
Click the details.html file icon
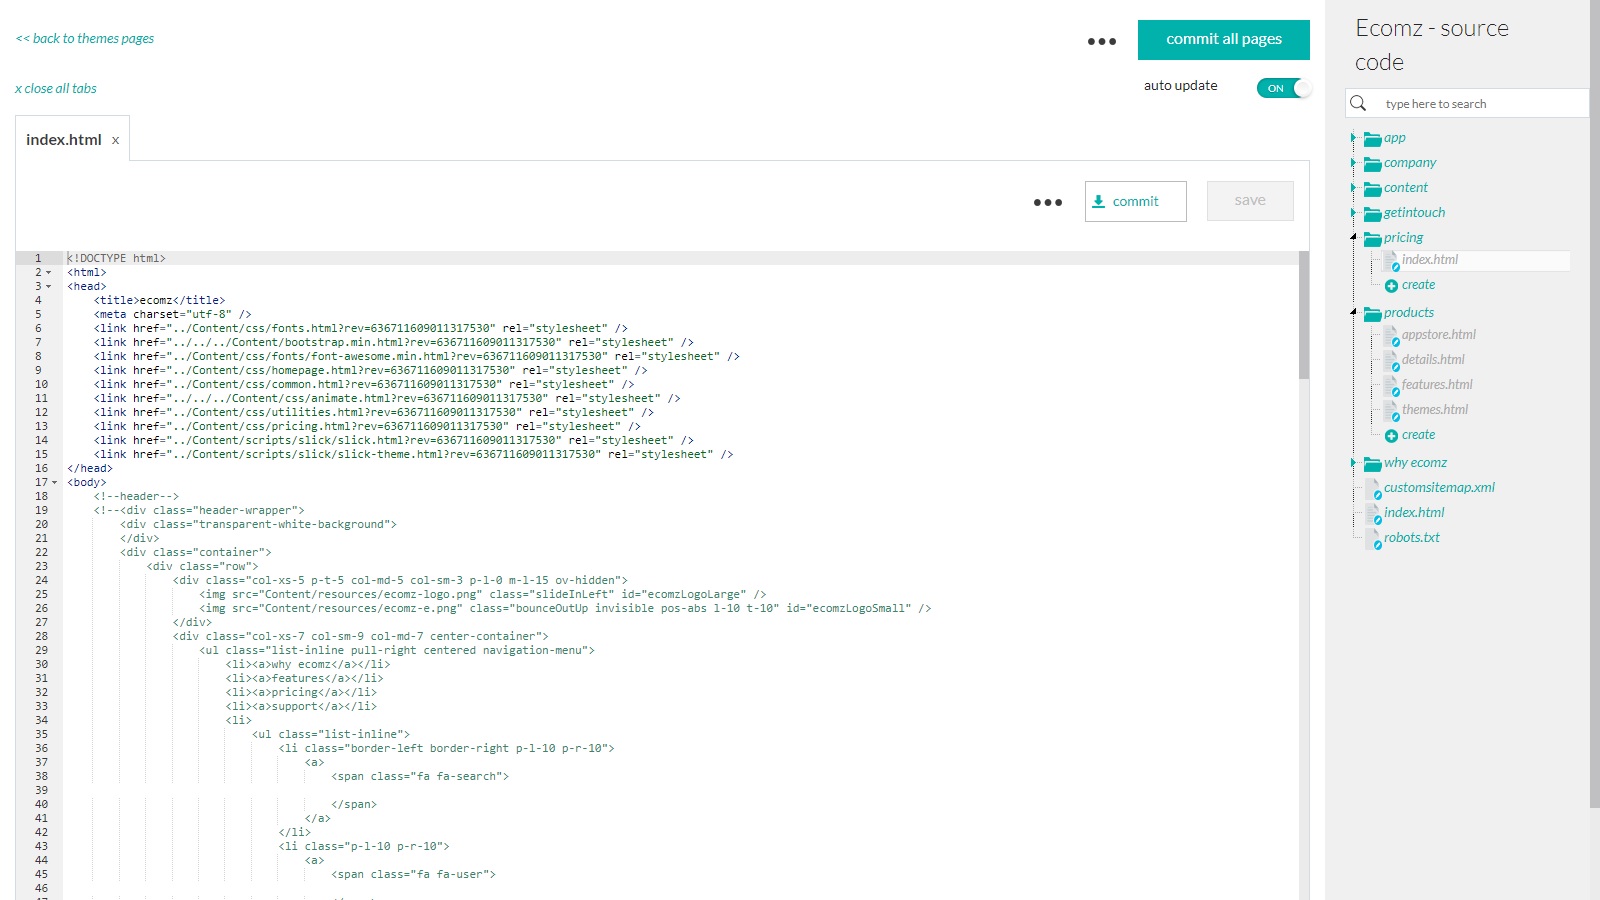[x=1391, y=361]
